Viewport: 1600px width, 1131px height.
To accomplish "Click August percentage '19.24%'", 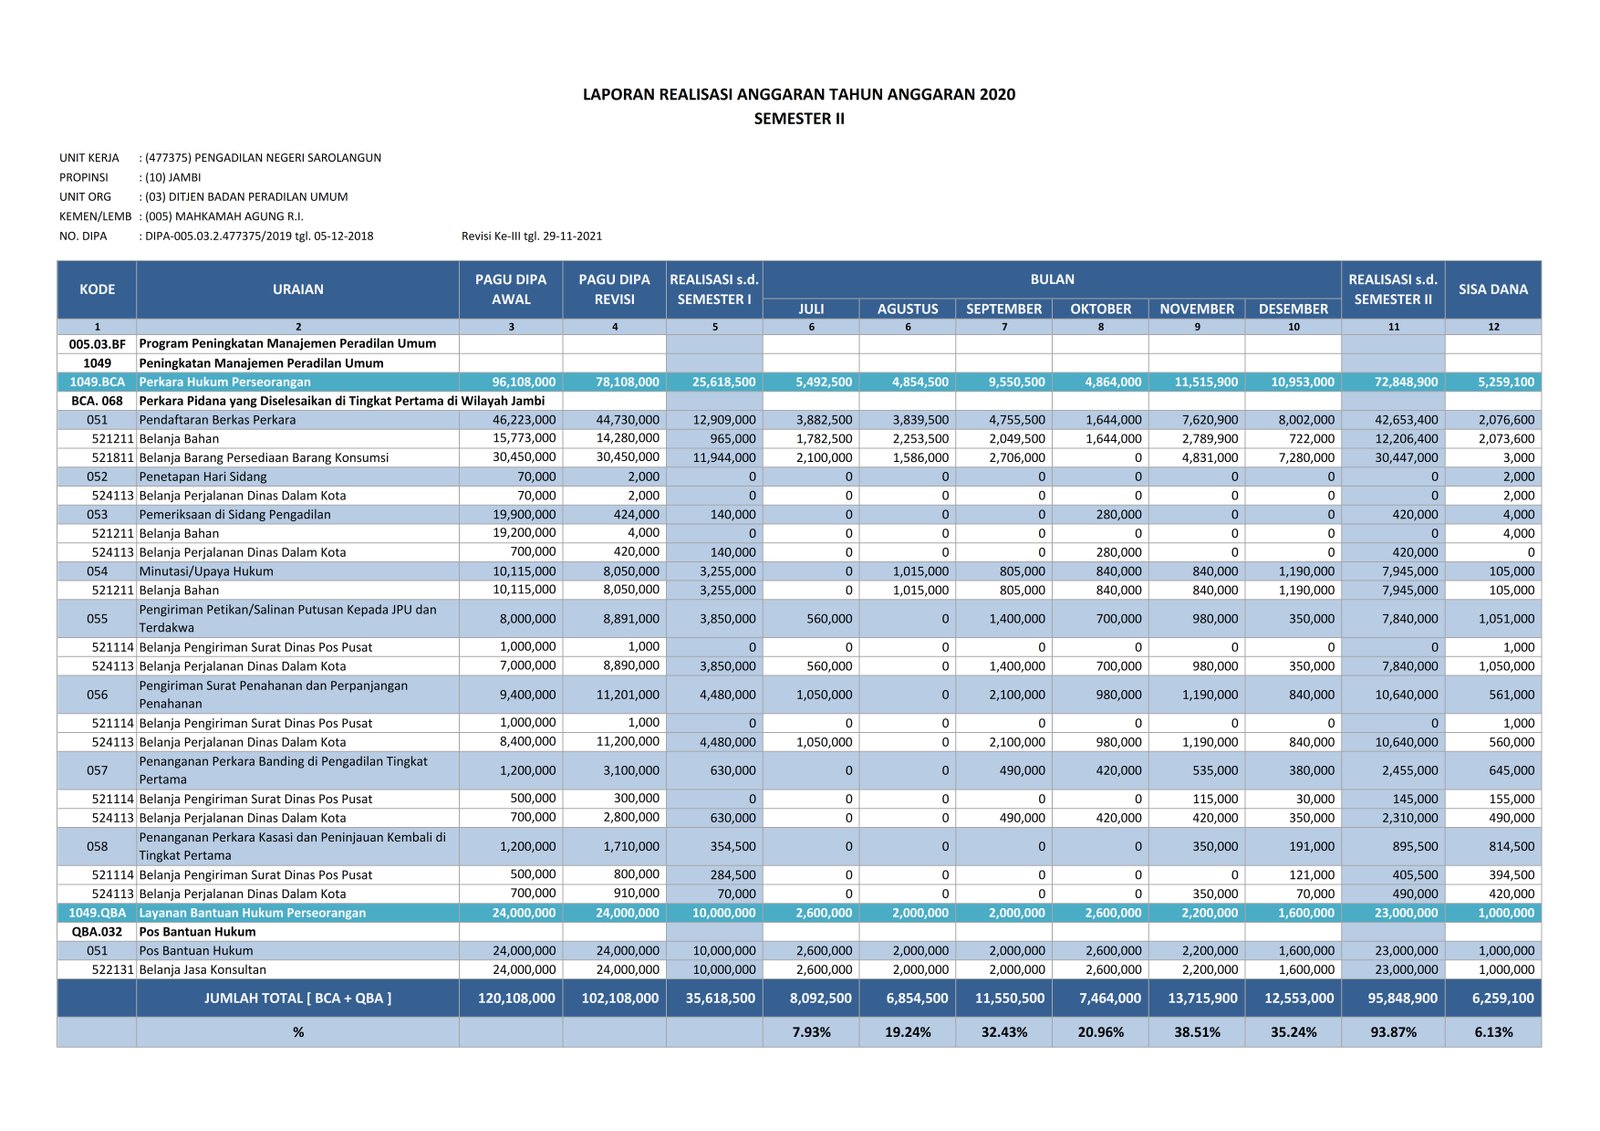I will pyautogui.click(x=907, y=1032).
